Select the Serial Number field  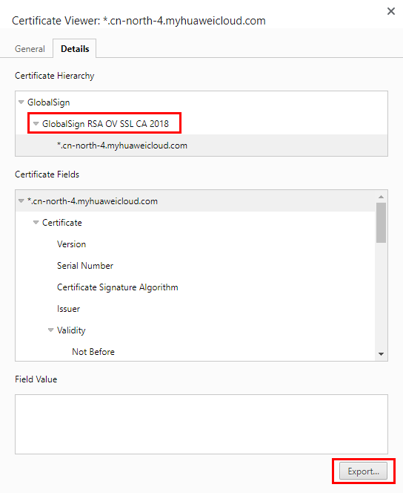[85, 266]
